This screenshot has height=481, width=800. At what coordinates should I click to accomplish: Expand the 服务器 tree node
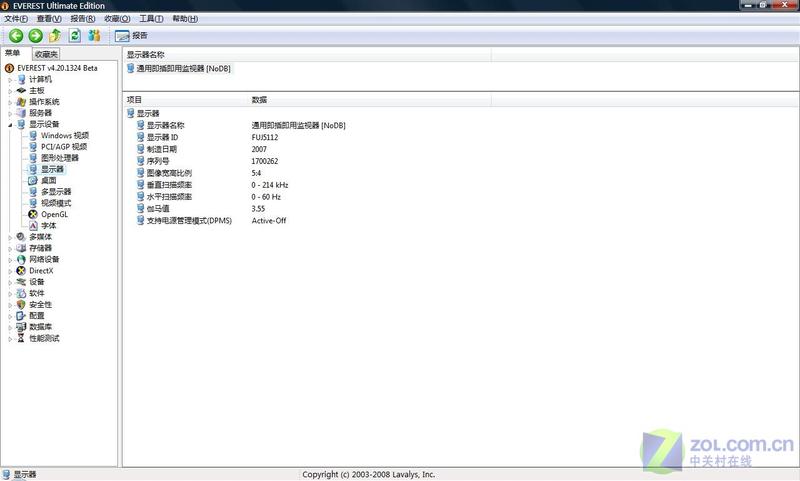coord(10,113)
